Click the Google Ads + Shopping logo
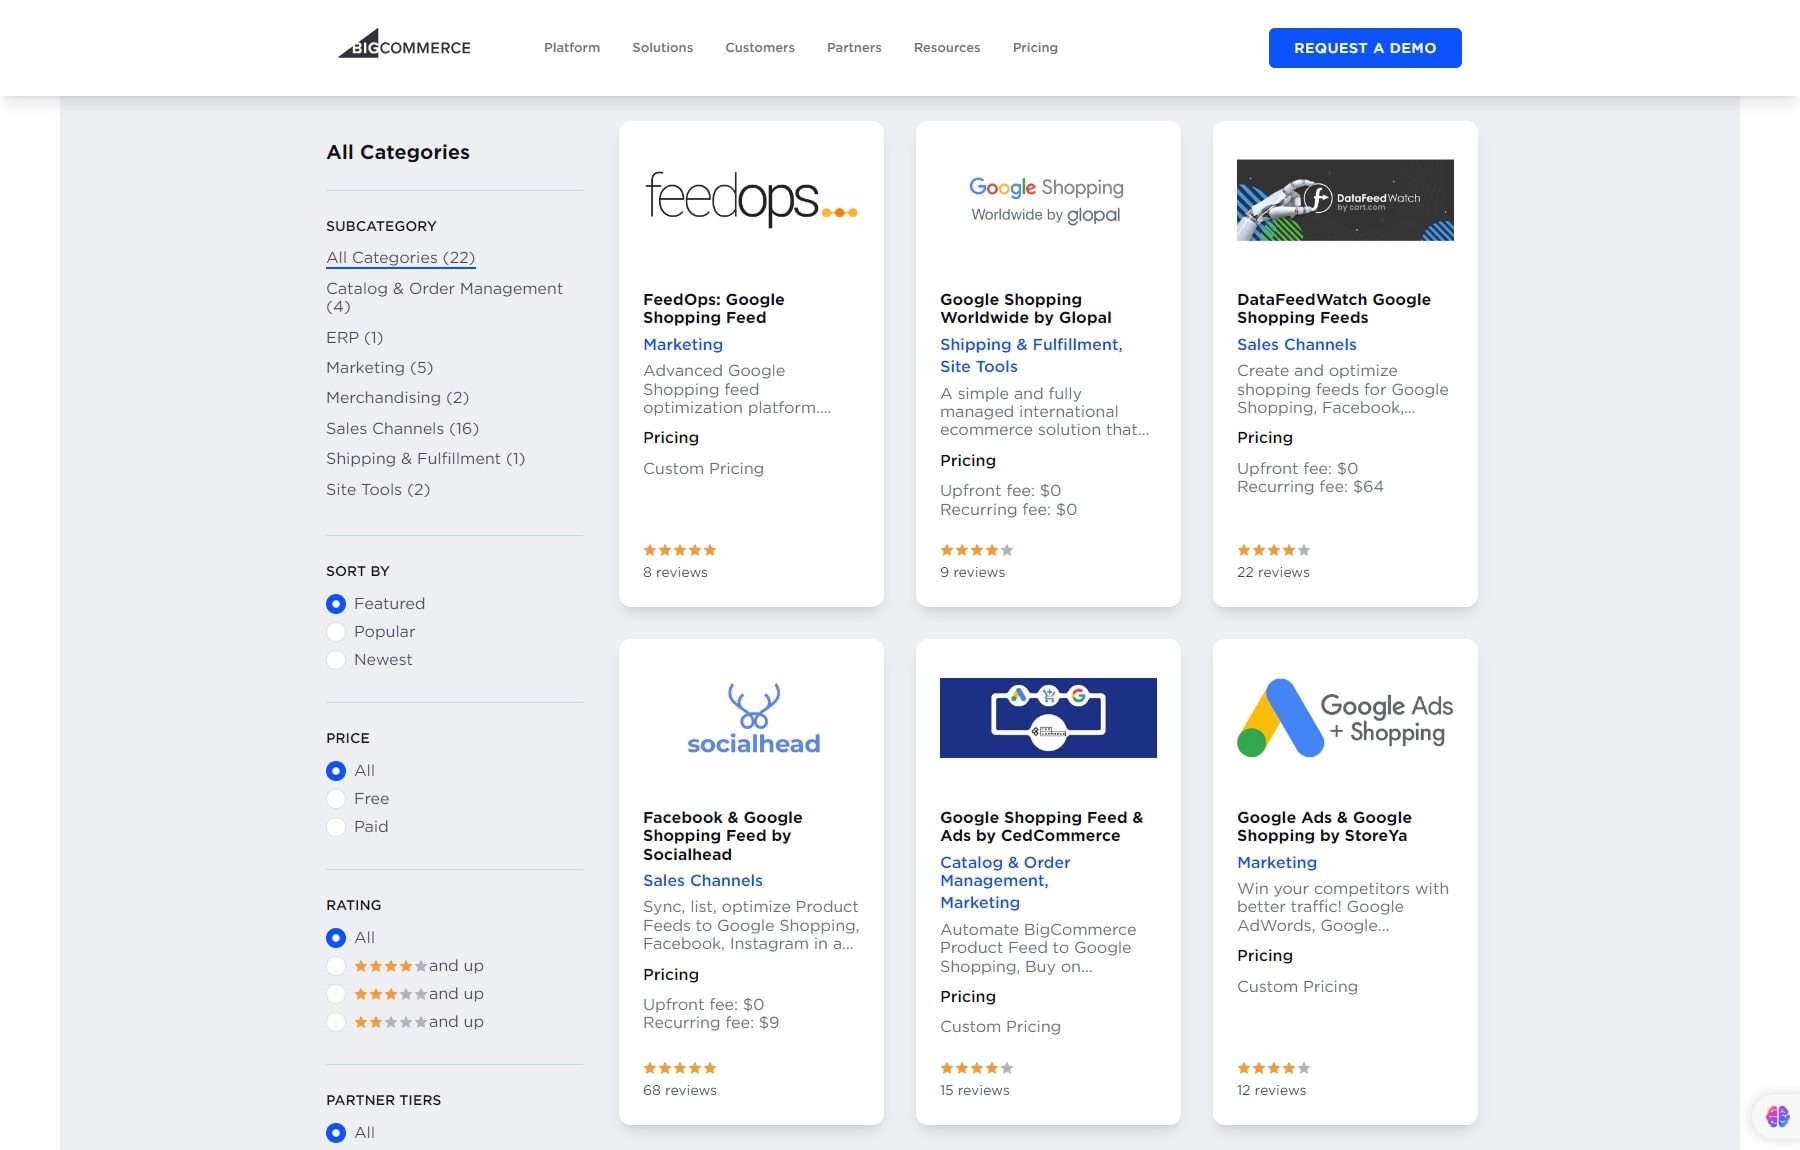Viewport: 1800px width, 1150px height. (1345, 716)
